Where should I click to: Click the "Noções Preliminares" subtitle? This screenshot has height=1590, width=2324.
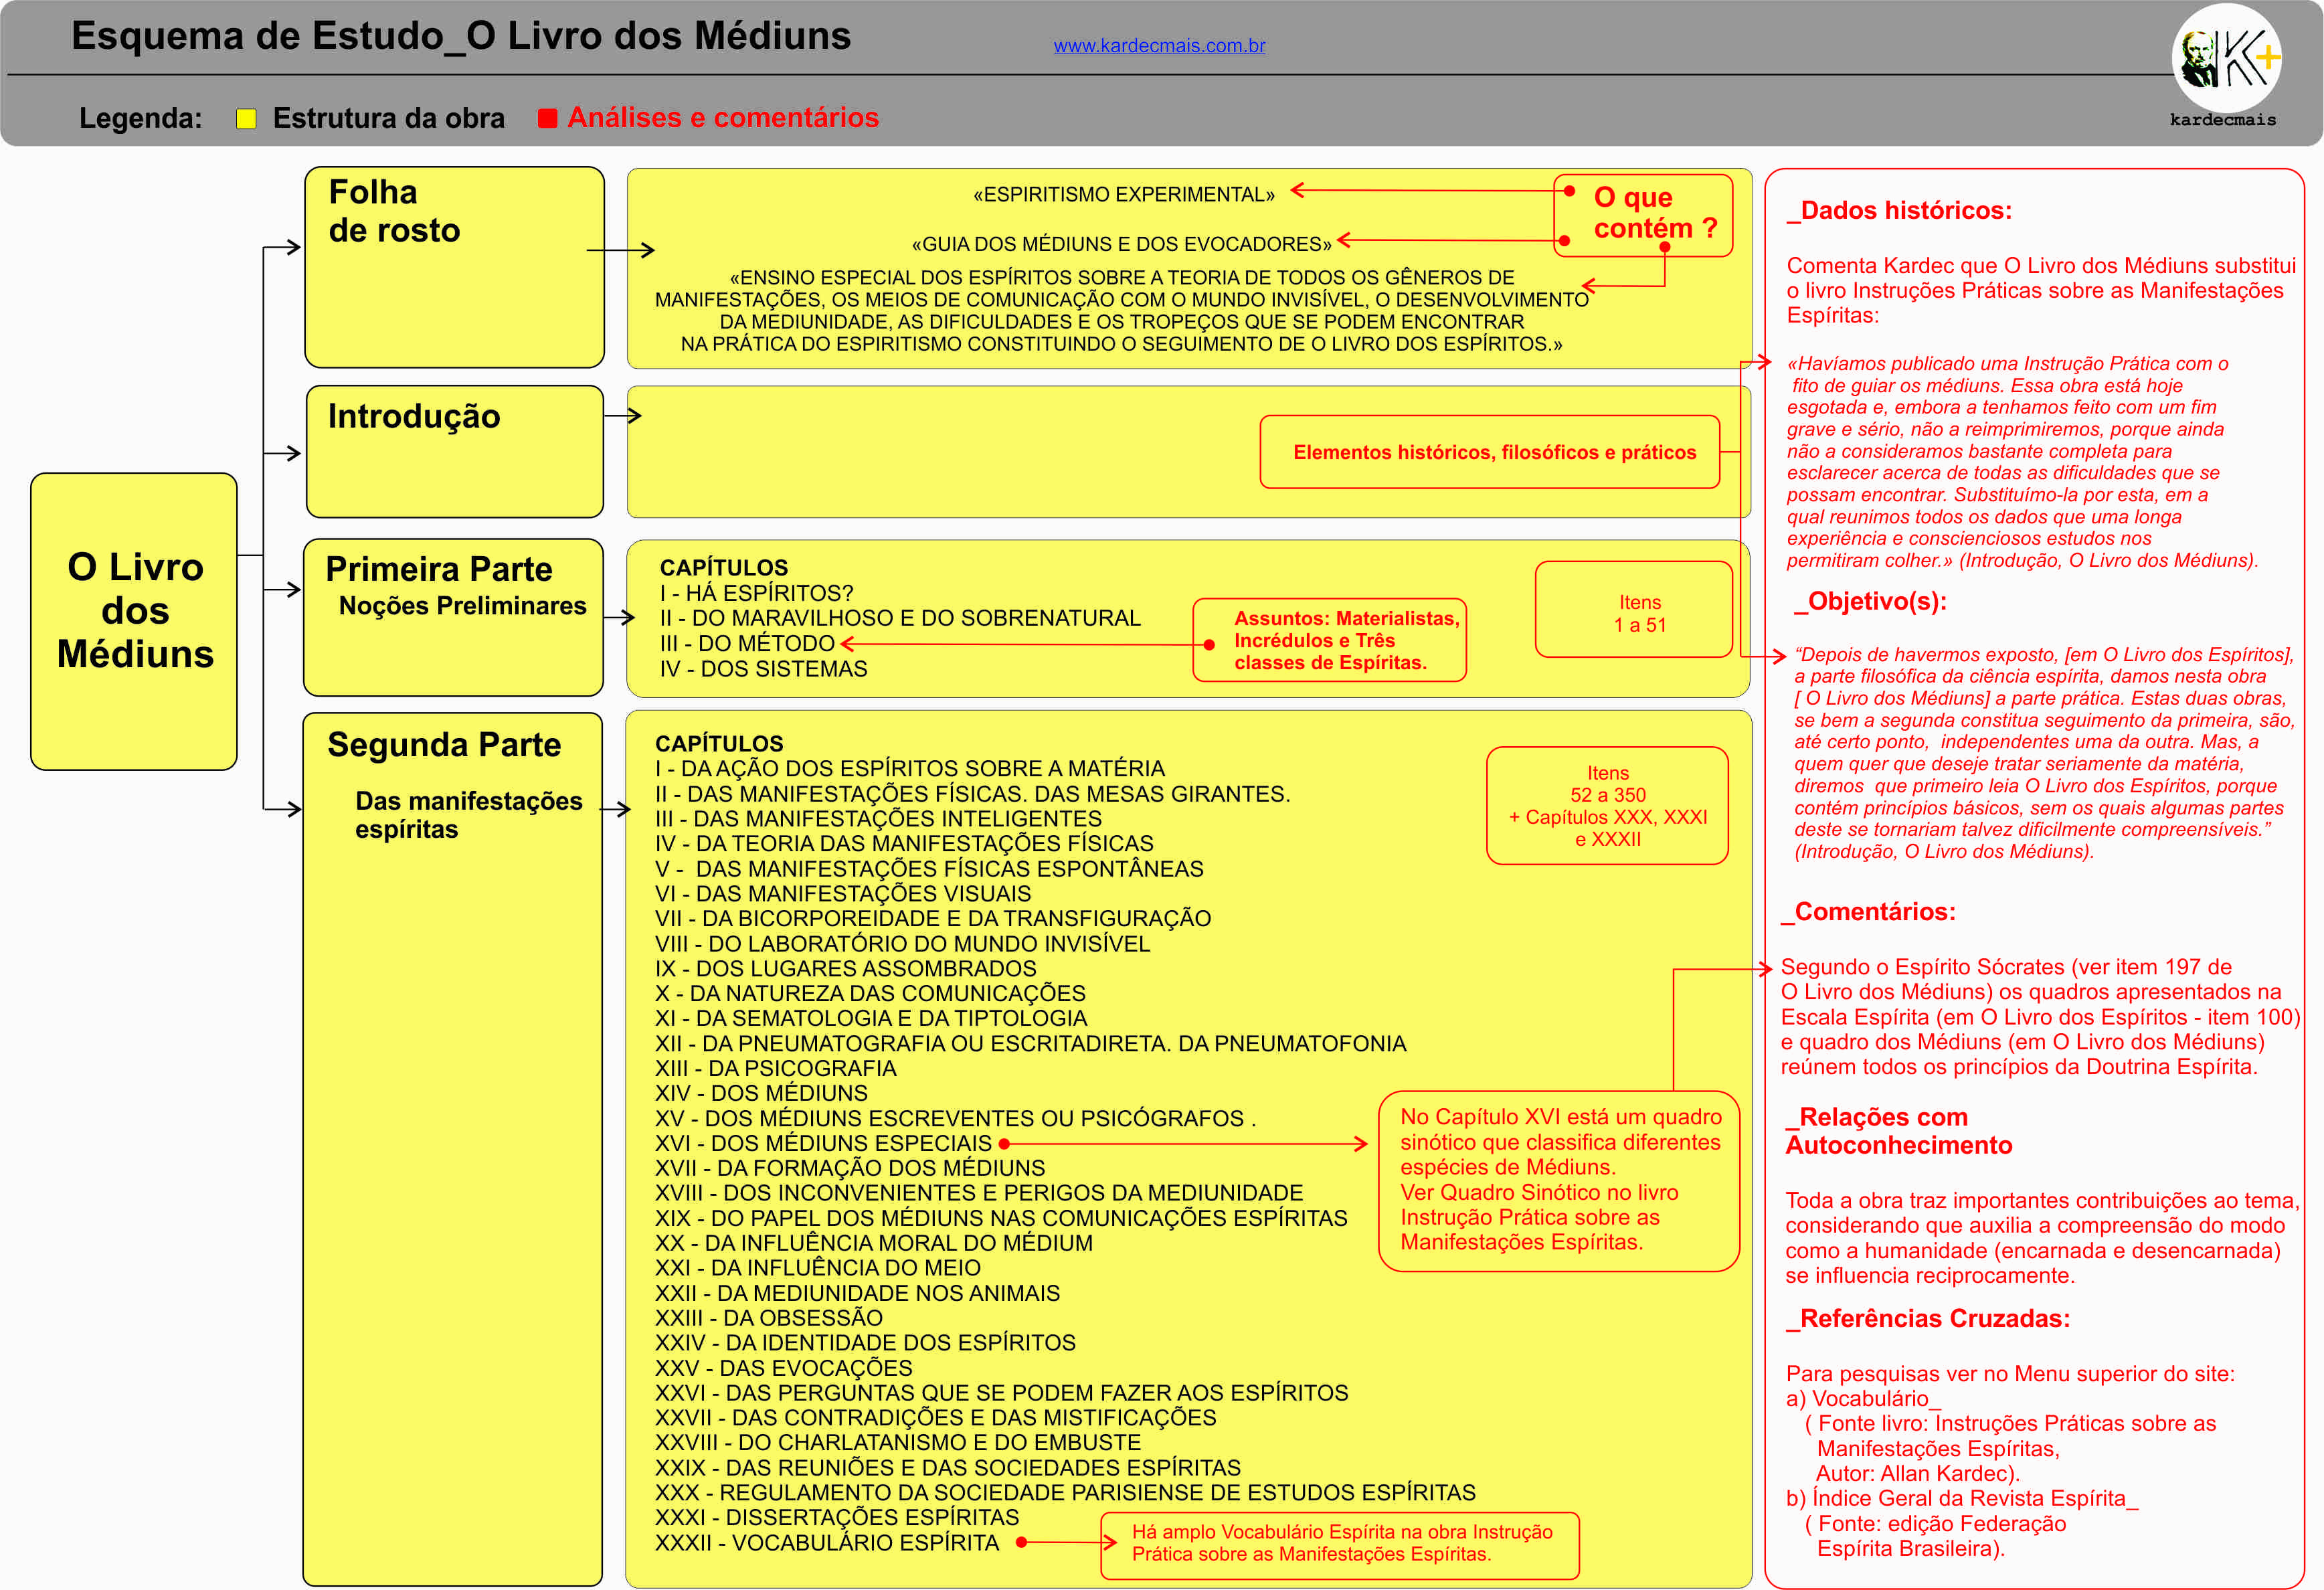[x=462, y=606]
